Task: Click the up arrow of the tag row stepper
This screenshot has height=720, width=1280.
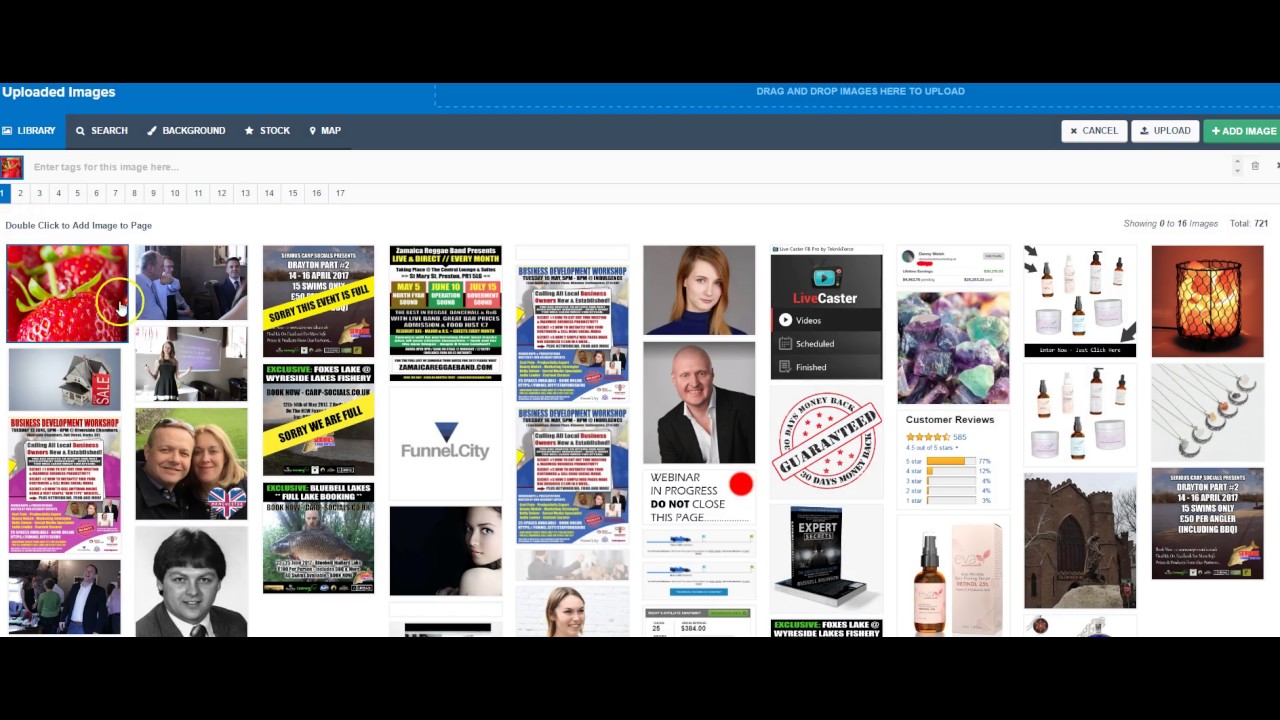Action: (x=1237, y=162)
